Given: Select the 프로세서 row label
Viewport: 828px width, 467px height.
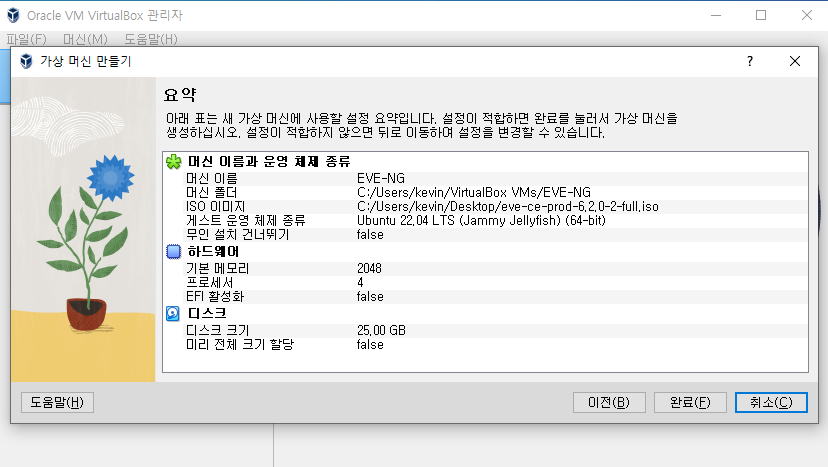Looking at the screenshot, I should point(209,283).
